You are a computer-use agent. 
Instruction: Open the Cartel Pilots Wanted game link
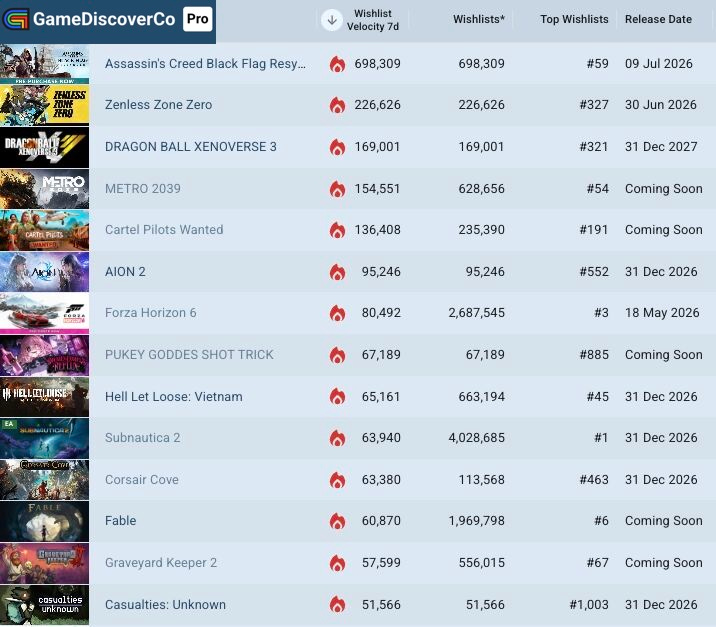164,230
